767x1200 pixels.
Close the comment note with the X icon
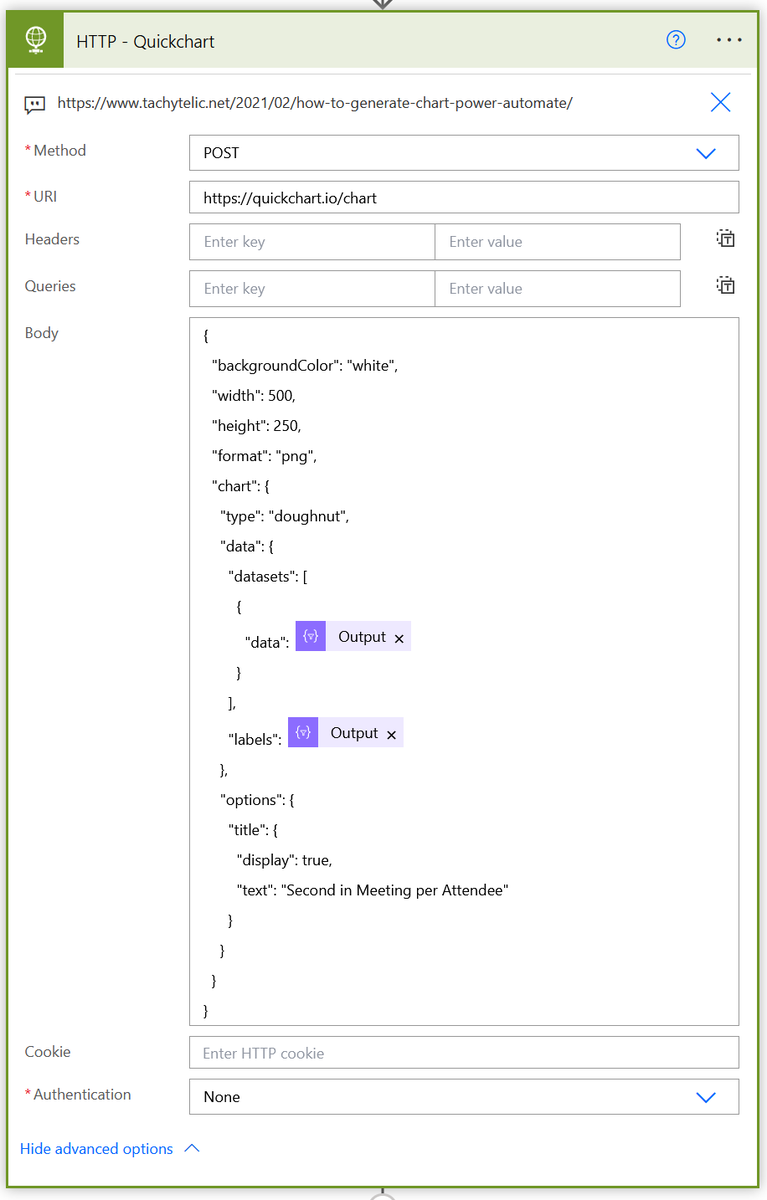(x=720, y=102)
